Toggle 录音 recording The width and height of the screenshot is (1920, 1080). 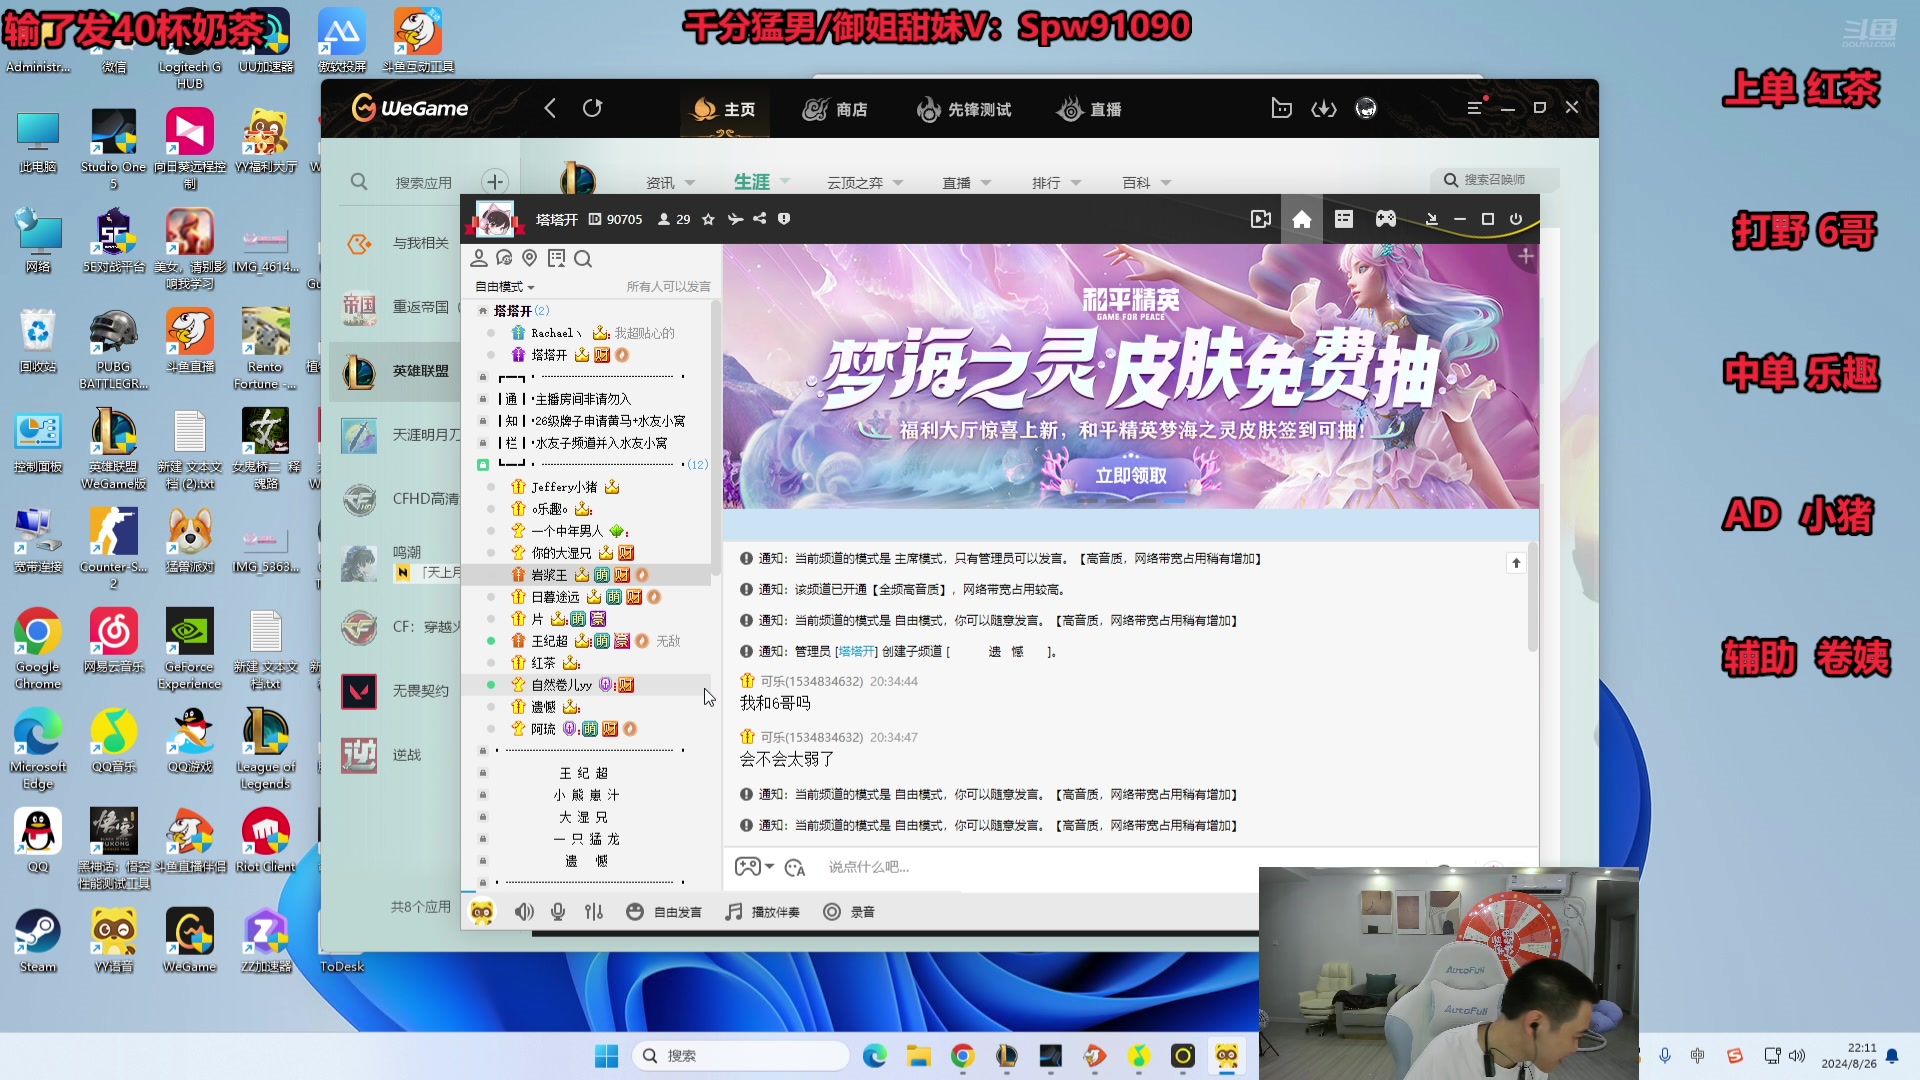tap(849, 912)
